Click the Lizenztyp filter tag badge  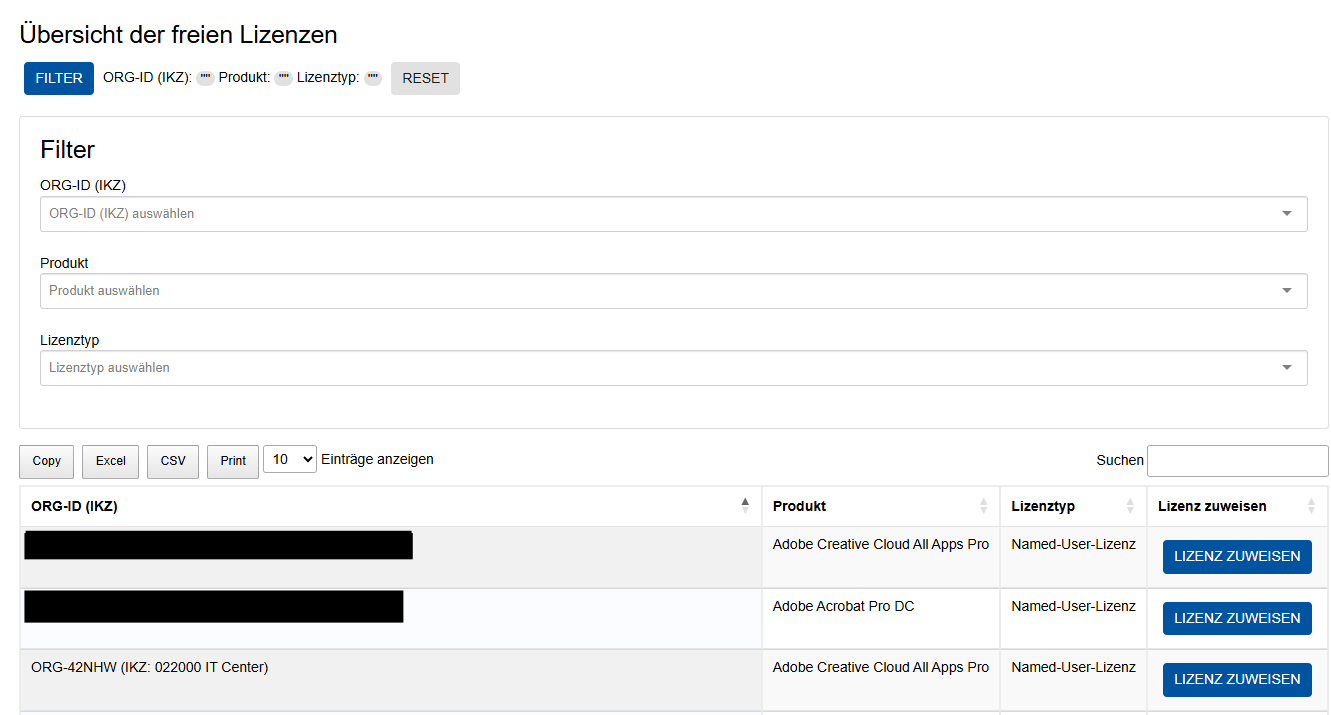coord(372,78)
